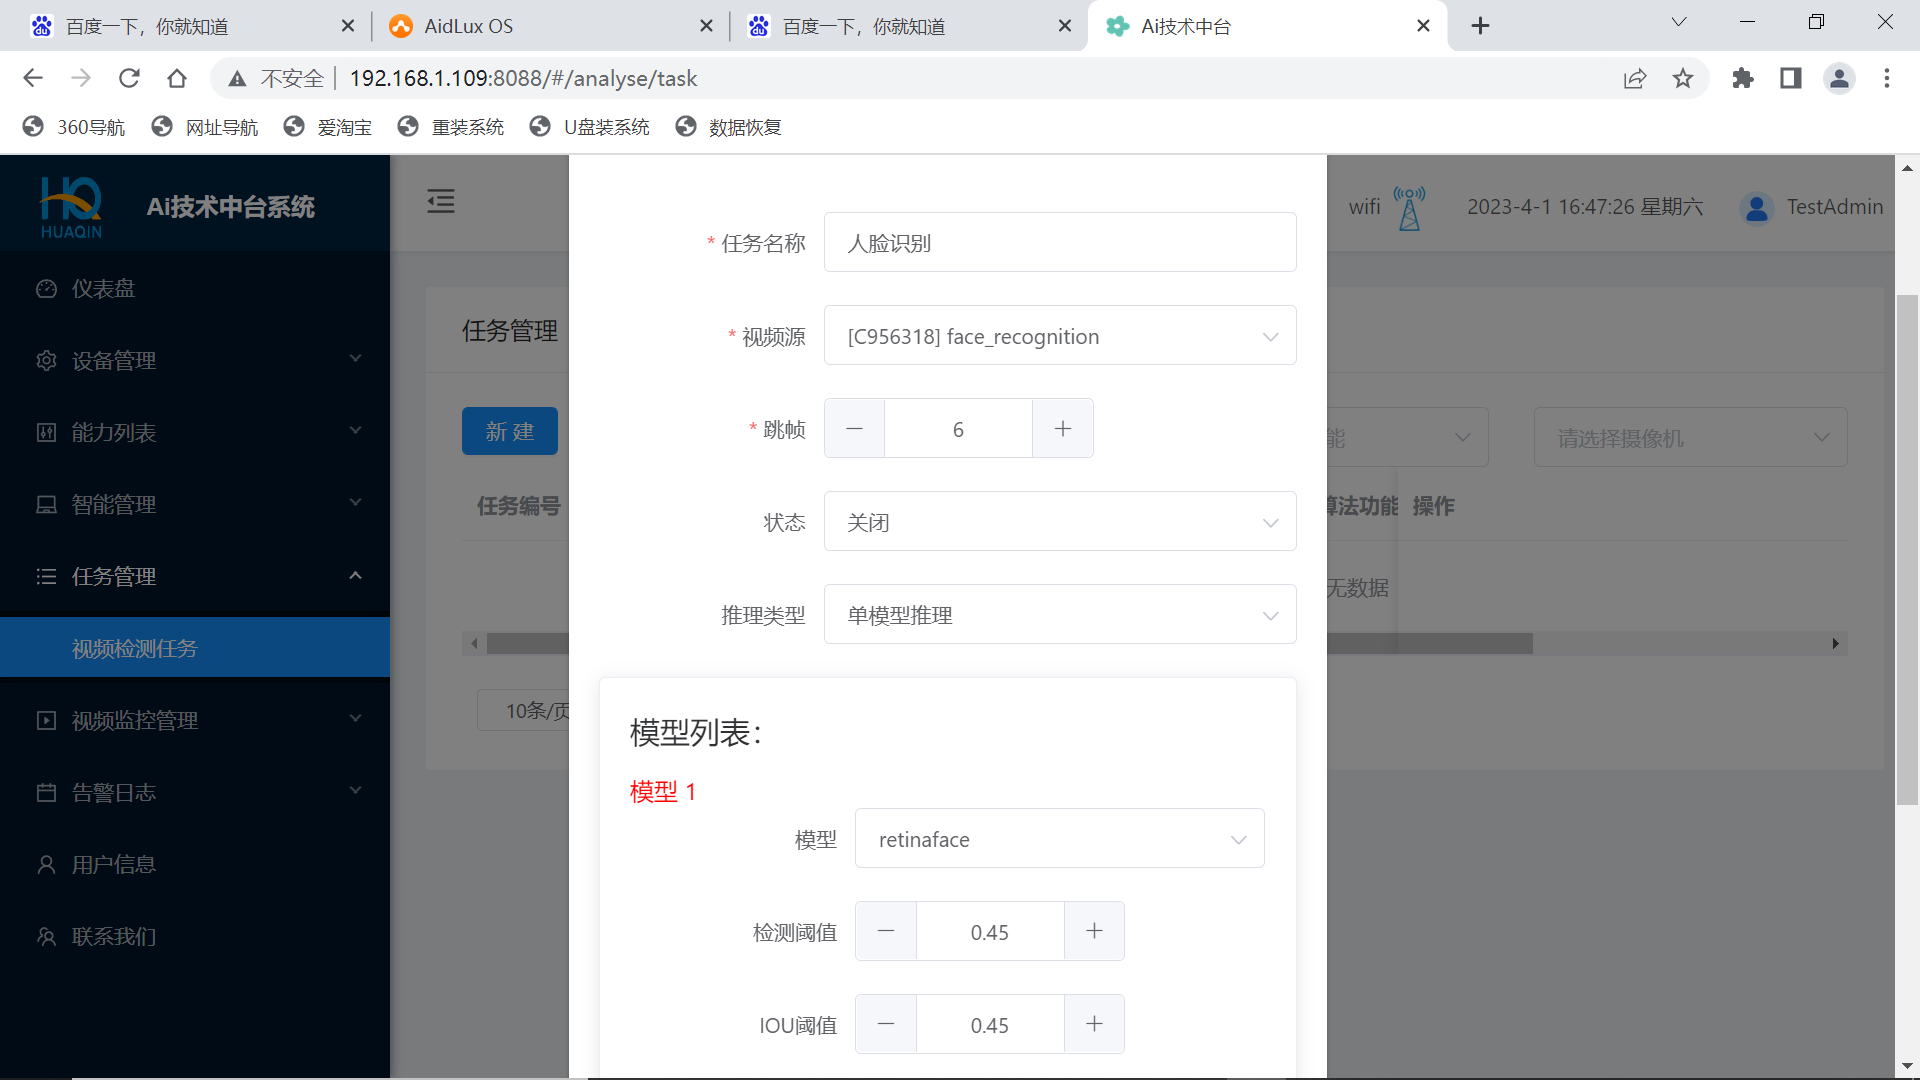Click the page vertical scrollbar thumb
1920x1080 pixels.
coord(1907,550)
